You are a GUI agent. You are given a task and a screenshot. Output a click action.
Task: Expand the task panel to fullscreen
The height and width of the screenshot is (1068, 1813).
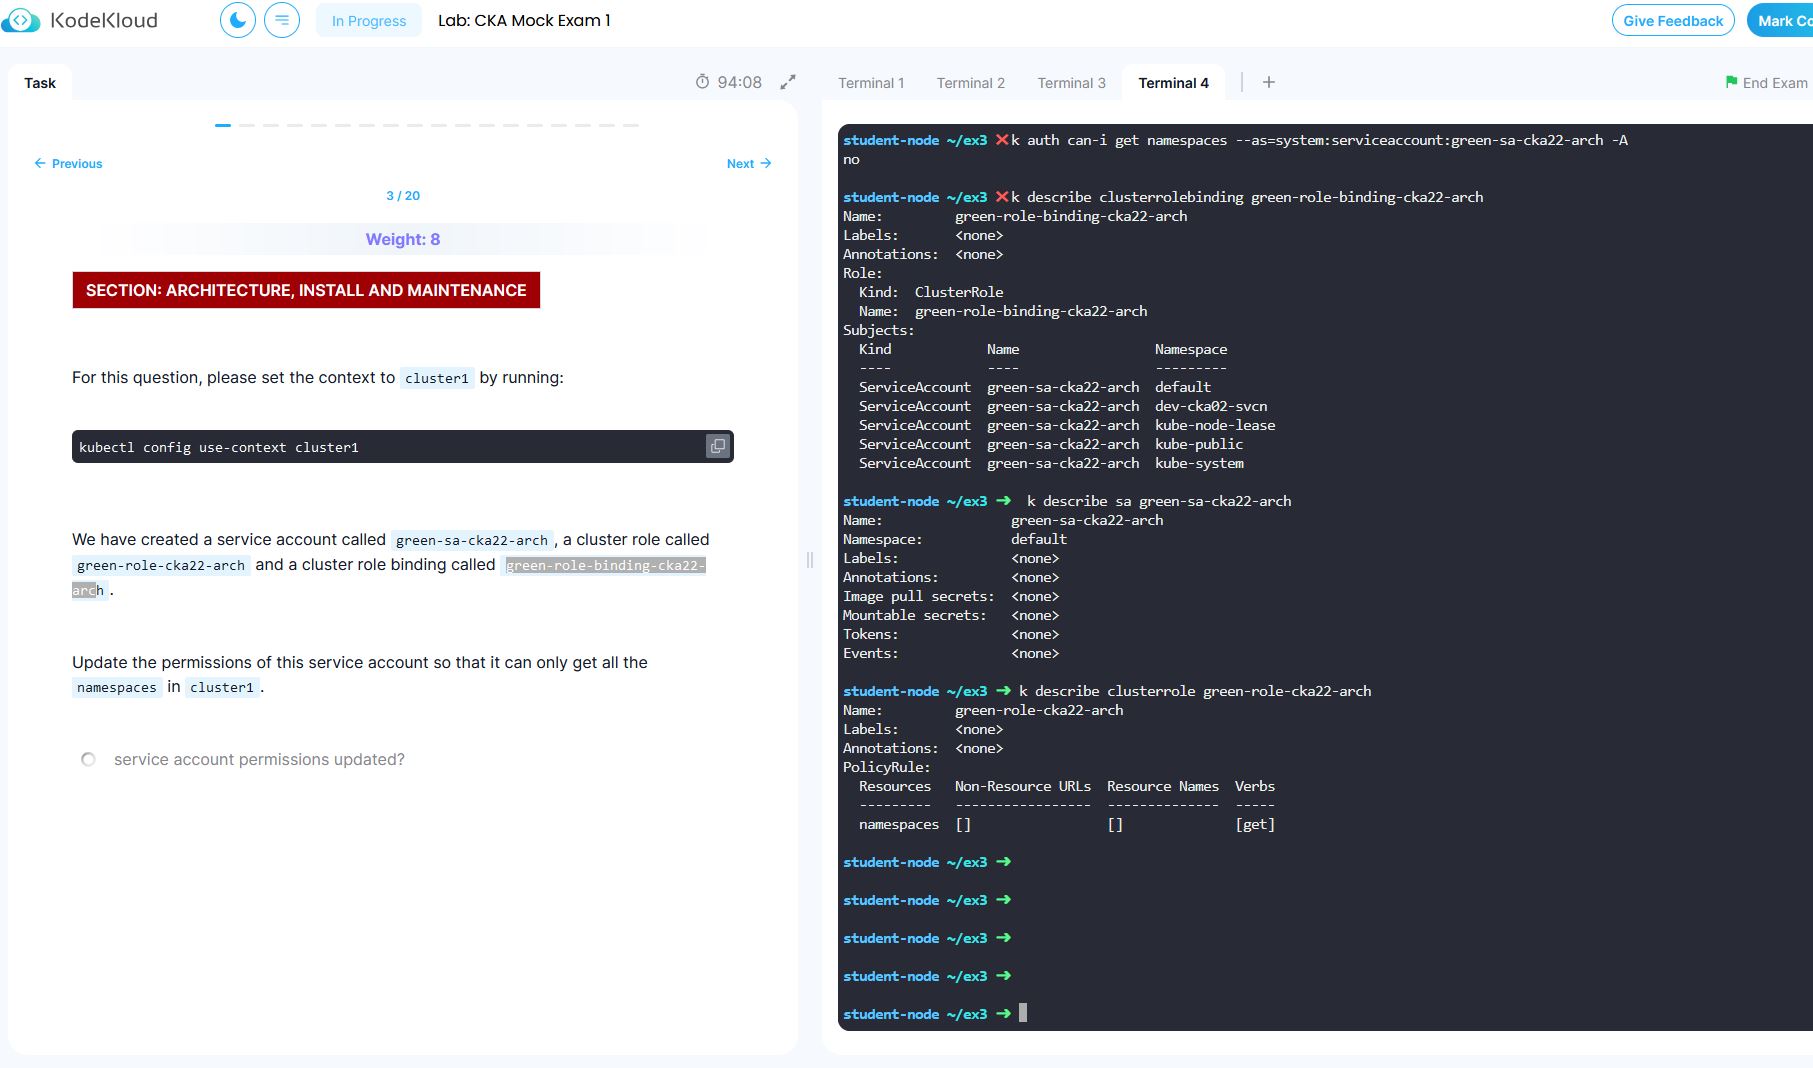788,82
